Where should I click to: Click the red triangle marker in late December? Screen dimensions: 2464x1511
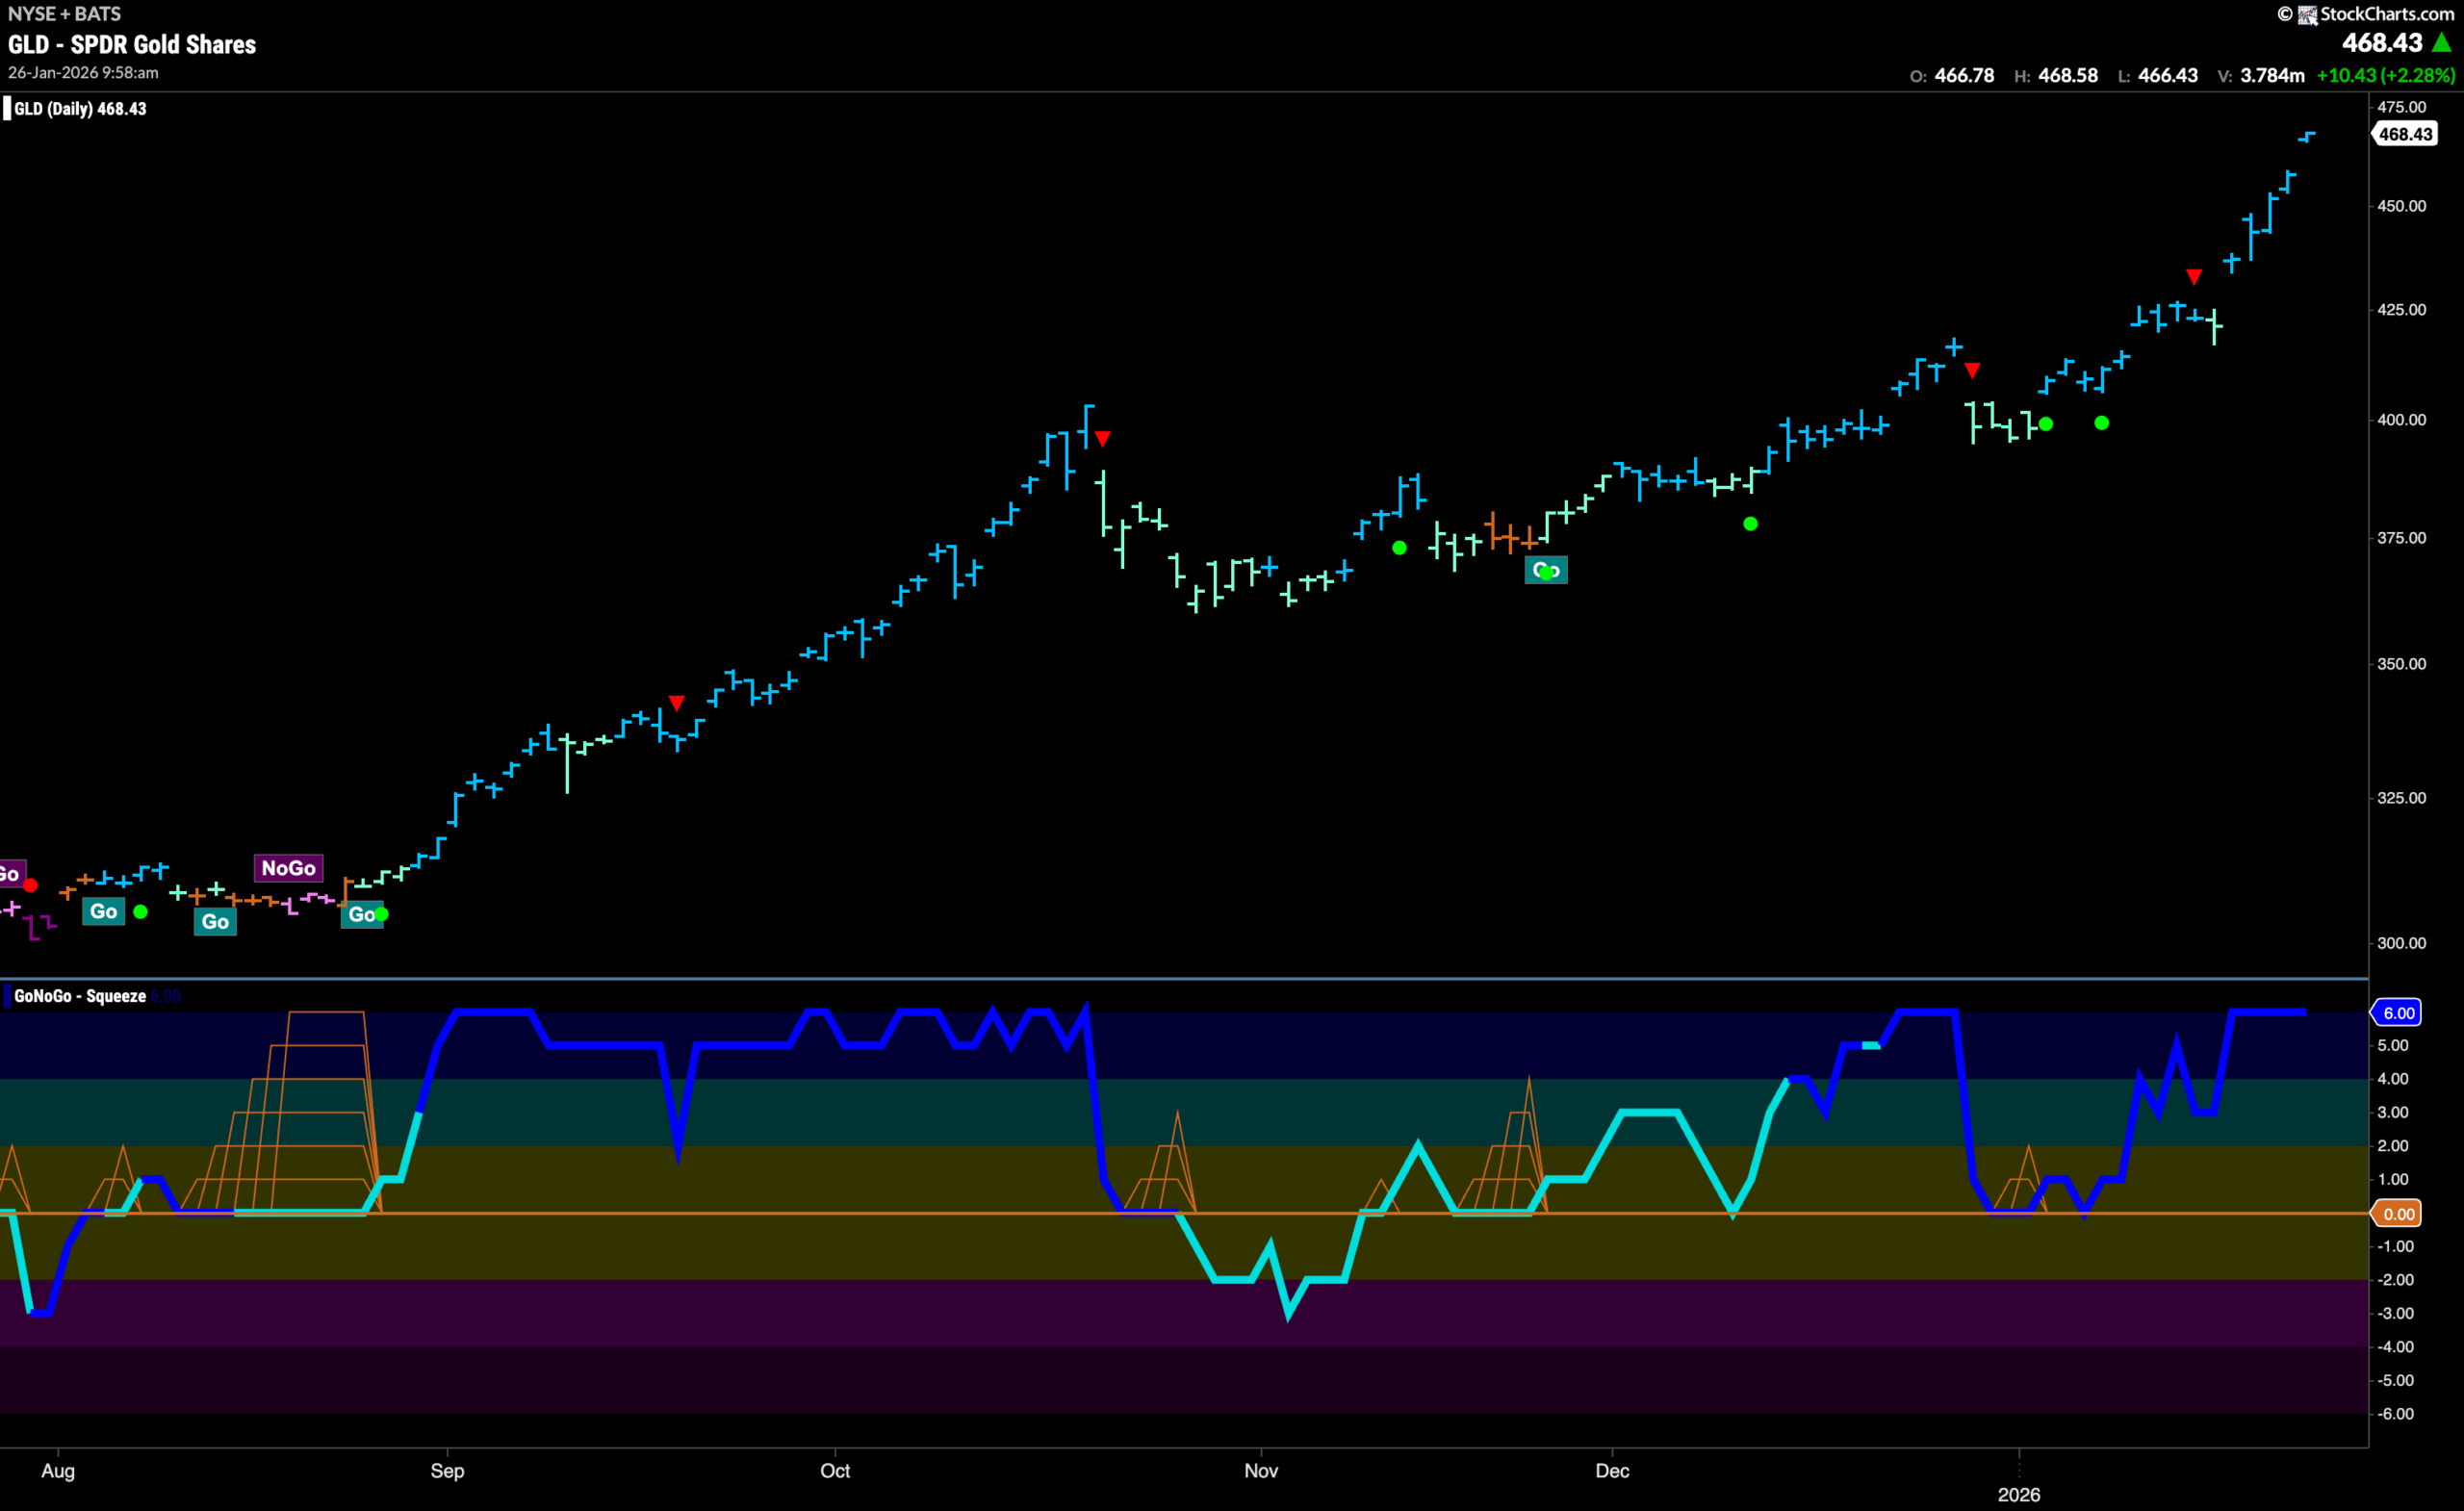point(1972,371)
